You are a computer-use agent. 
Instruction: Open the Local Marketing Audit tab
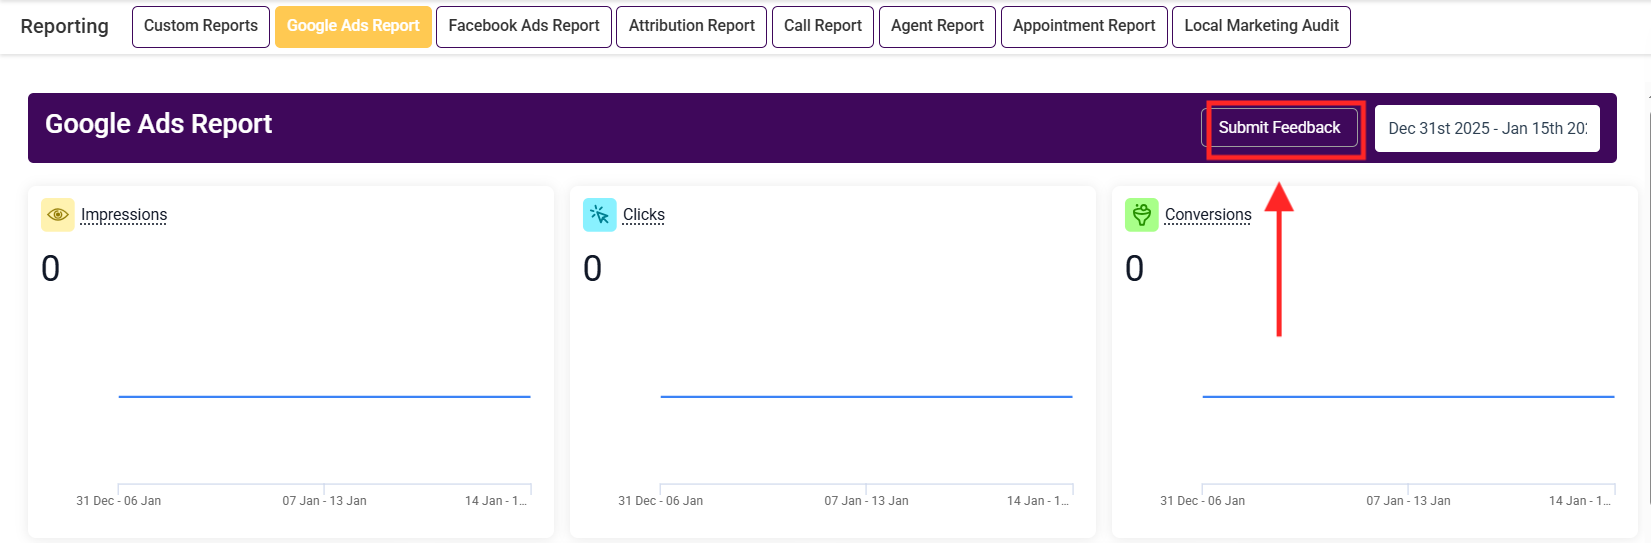[x=1261, y=26]
